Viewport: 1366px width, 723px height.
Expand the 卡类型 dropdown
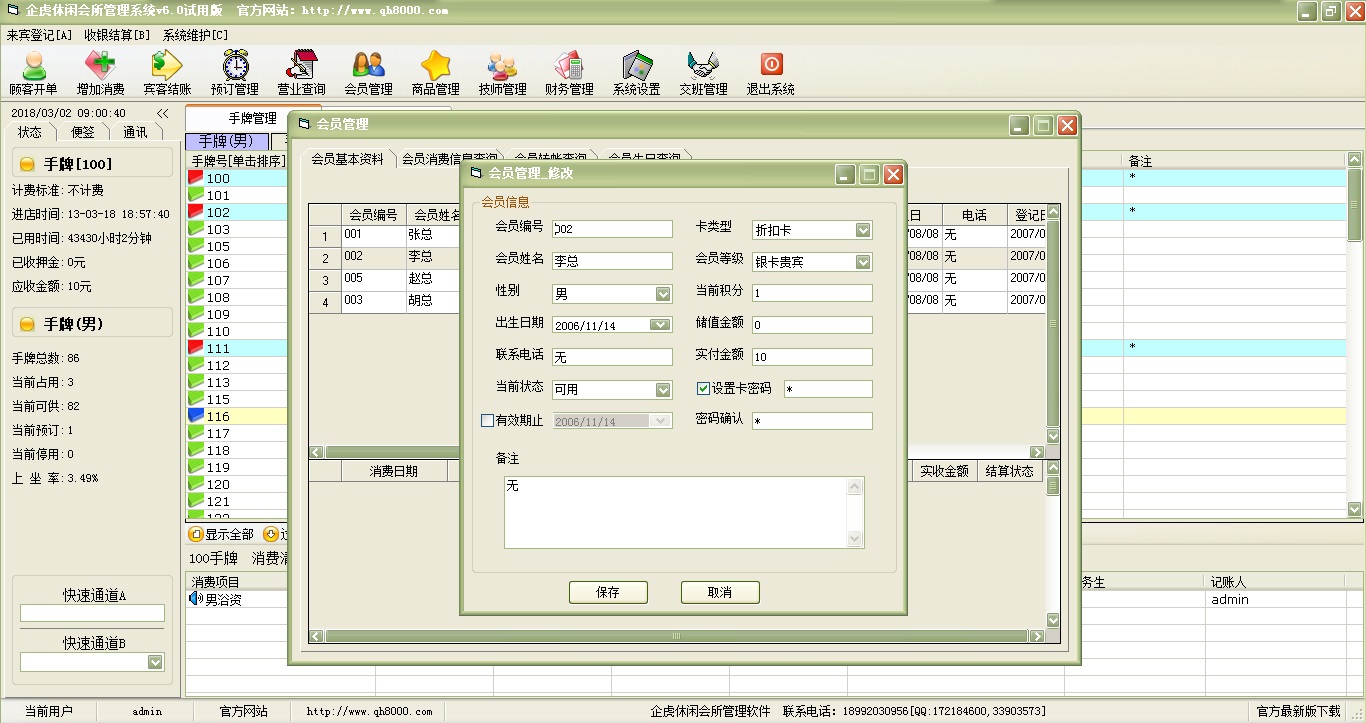[863, 230]
